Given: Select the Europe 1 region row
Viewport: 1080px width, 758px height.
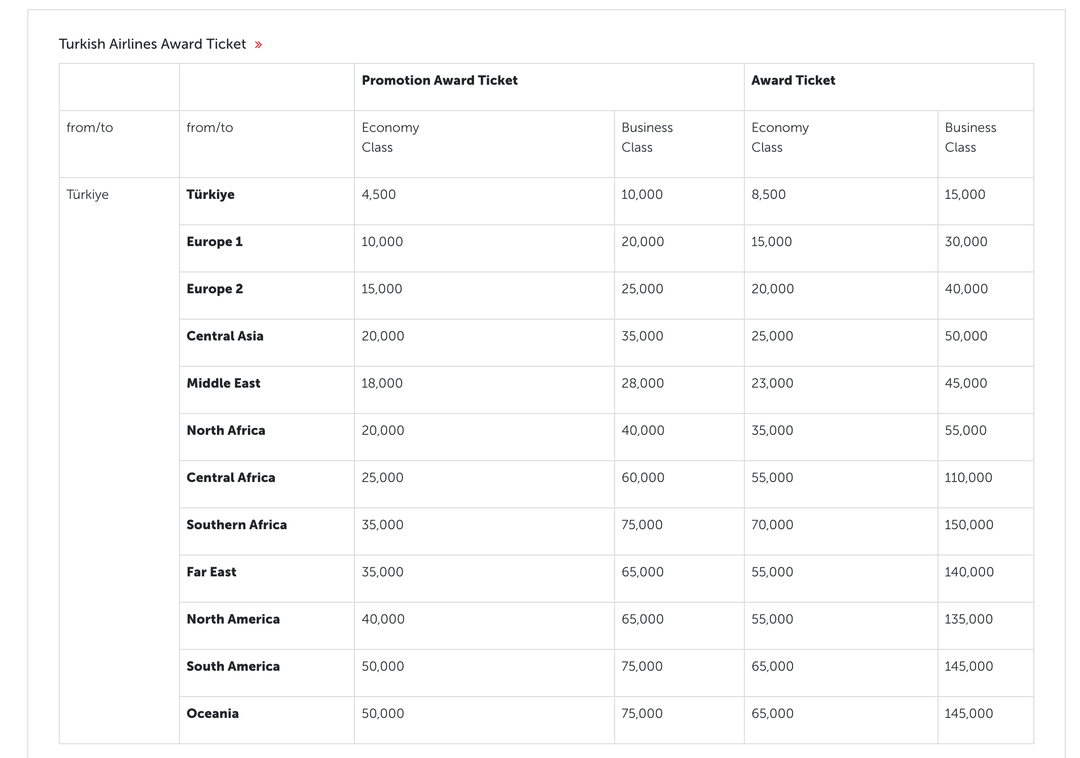Looking at the screenshot, I should (214, 241).
